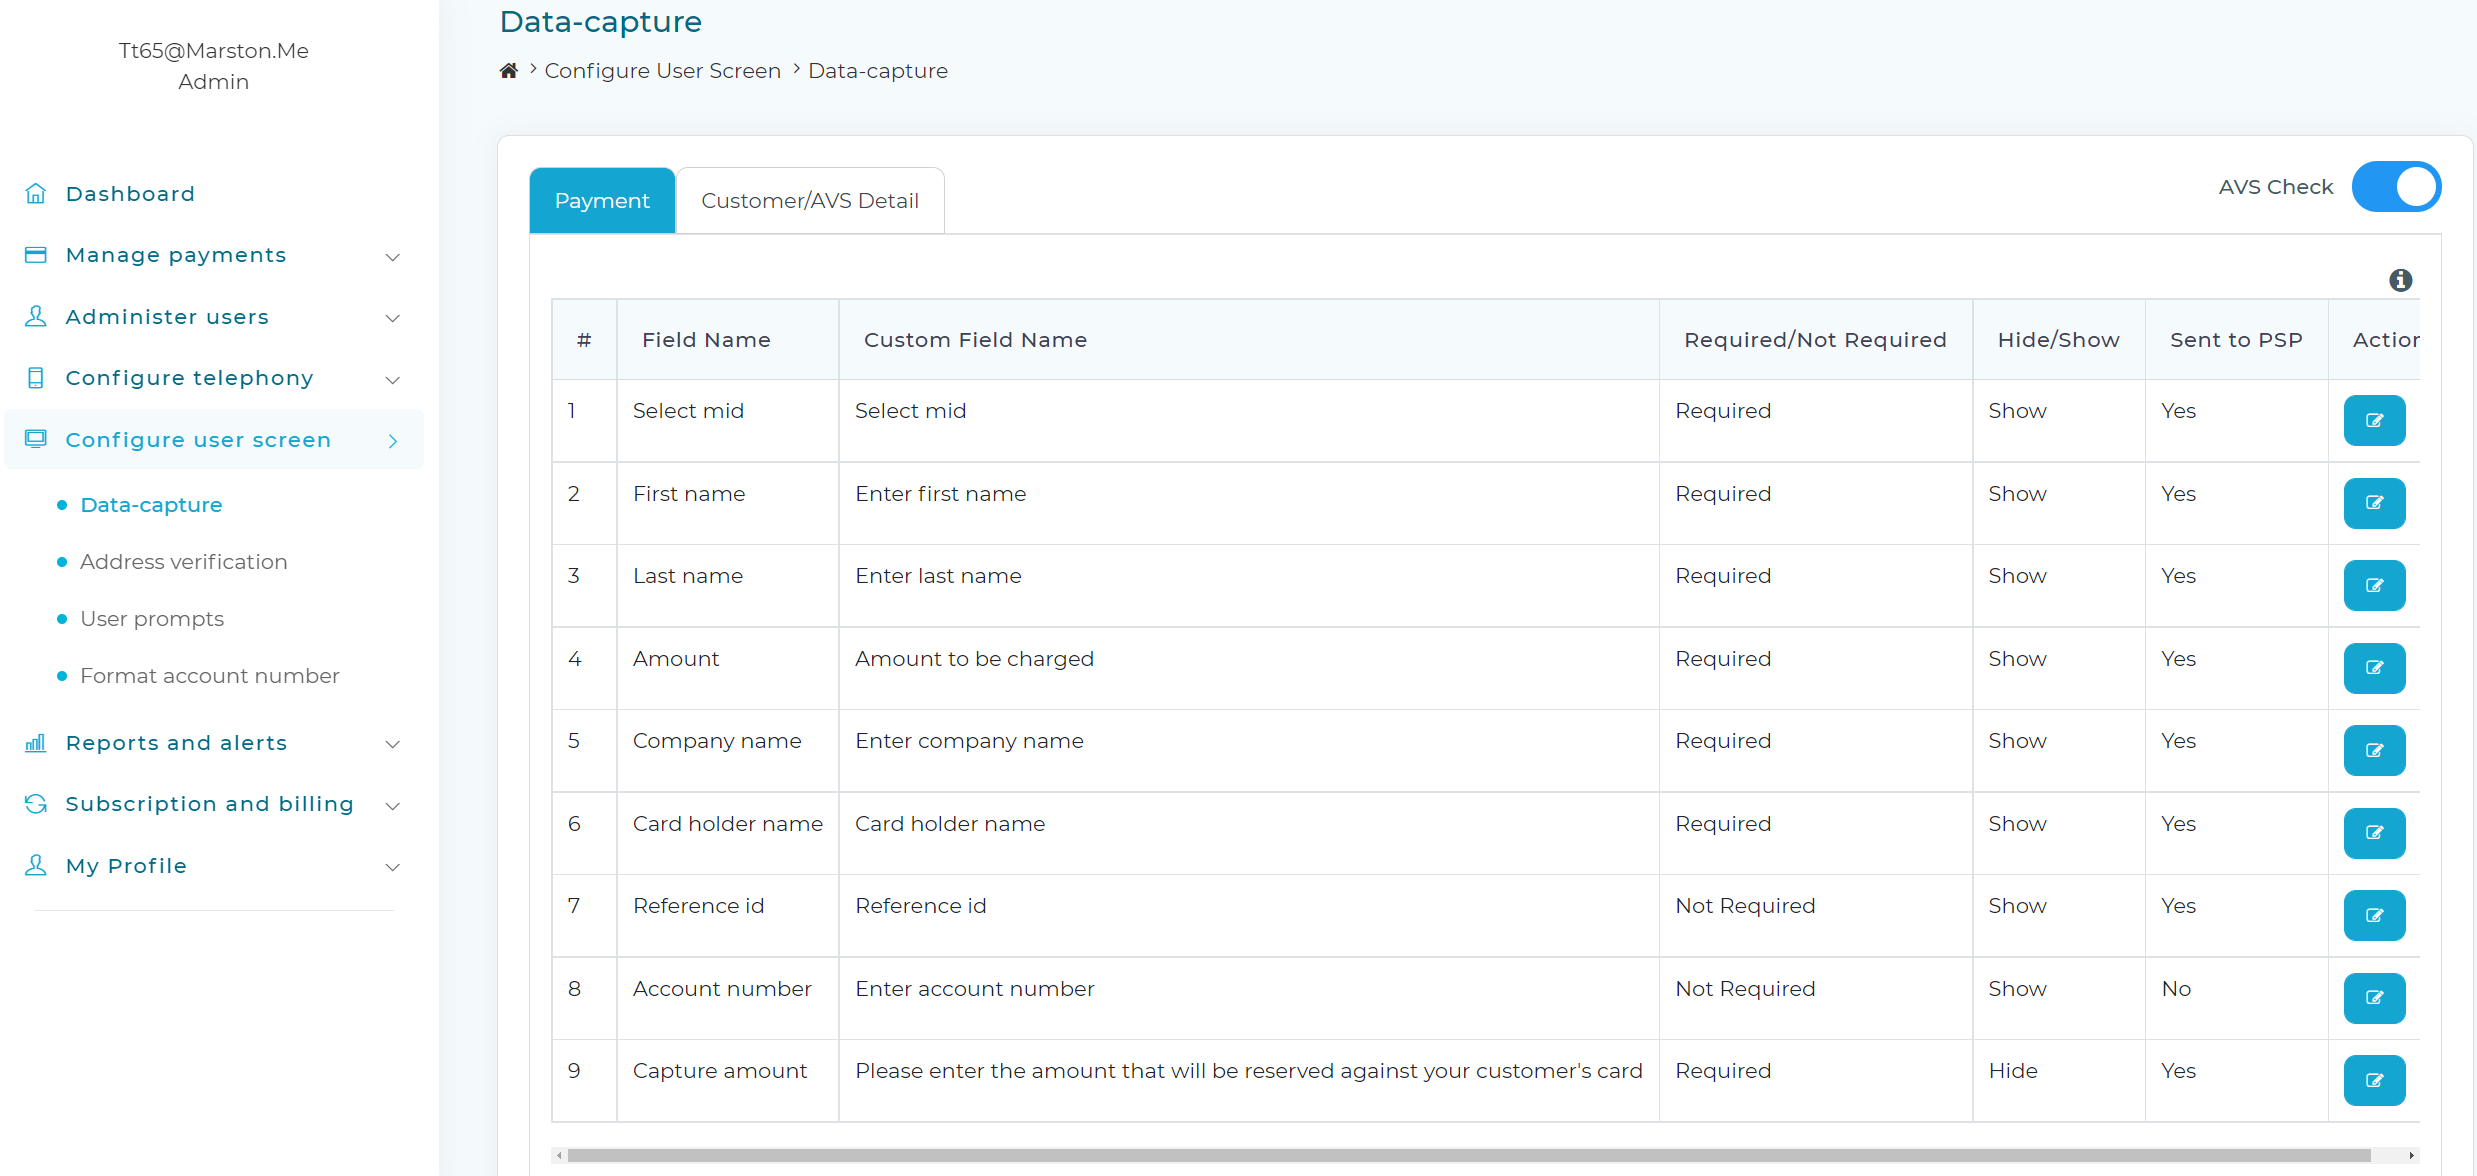Edit the Last name field row

click(2374, 585)
